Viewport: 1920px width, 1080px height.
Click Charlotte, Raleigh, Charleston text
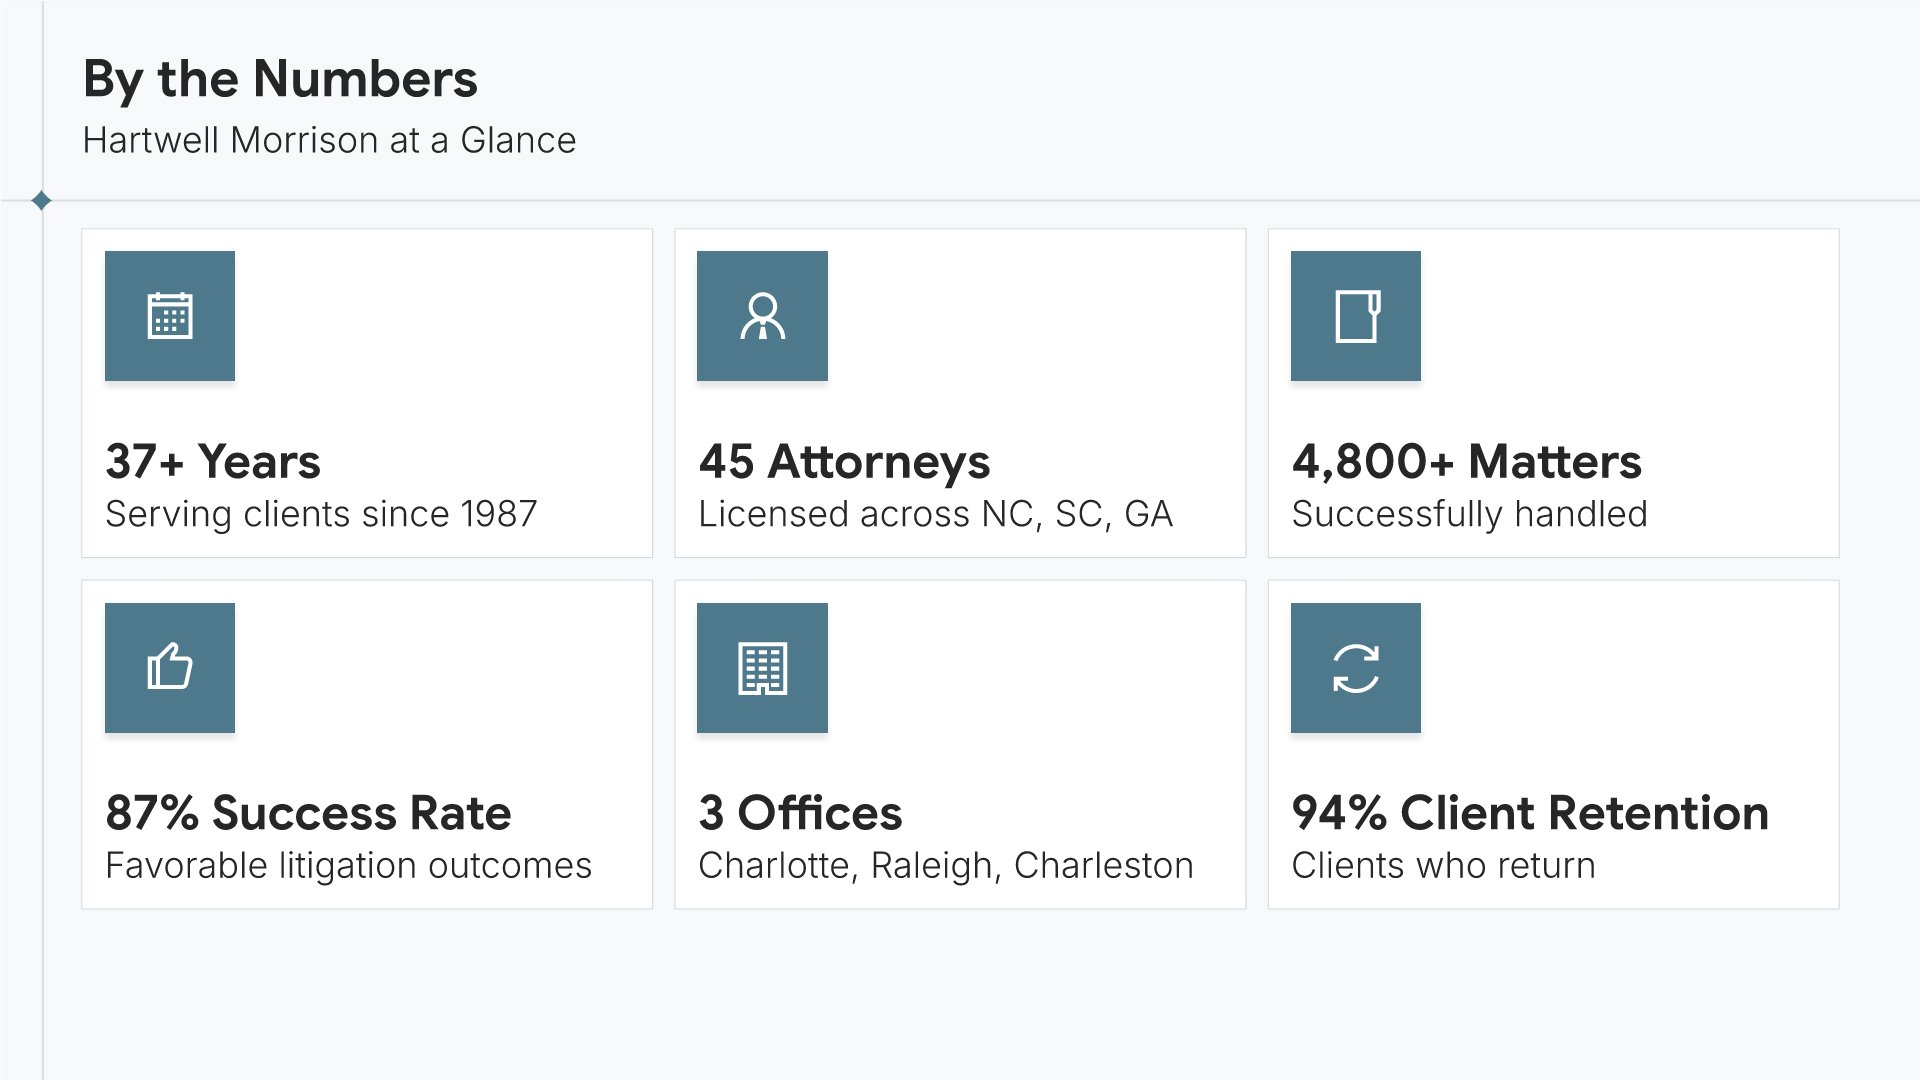pyautogui.click(x=945, y=865)
